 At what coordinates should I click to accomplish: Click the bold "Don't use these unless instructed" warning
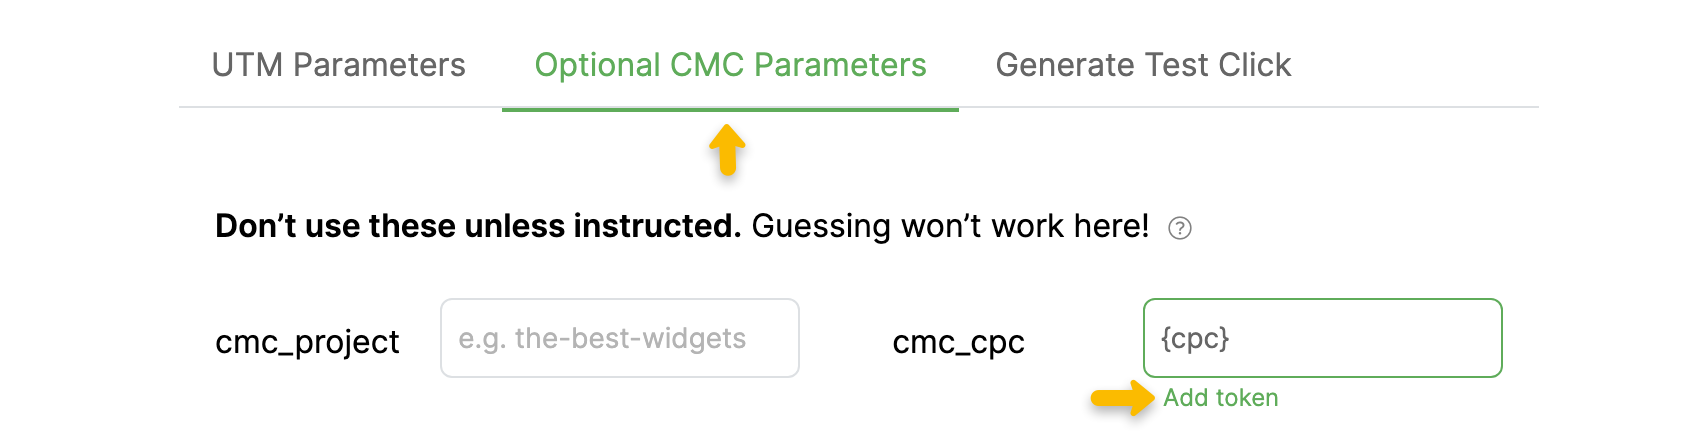478,226
